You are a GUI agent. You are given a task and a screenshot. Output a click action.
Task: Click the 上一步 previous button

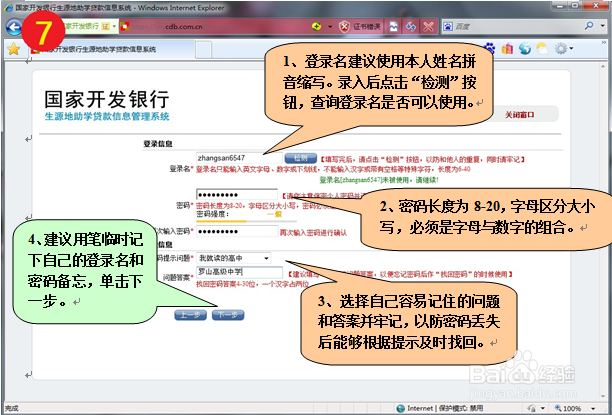click(x=190, y=315)
